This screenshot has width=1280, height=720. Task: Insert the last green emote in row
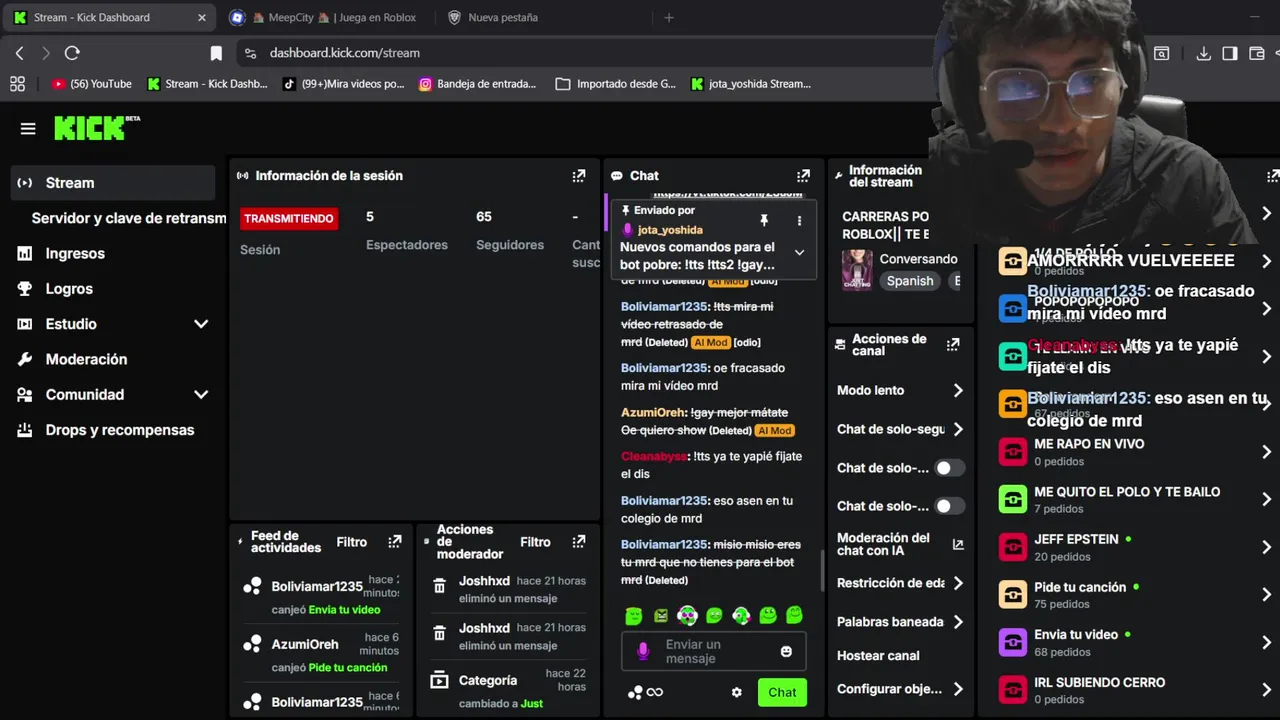point(794,615)
